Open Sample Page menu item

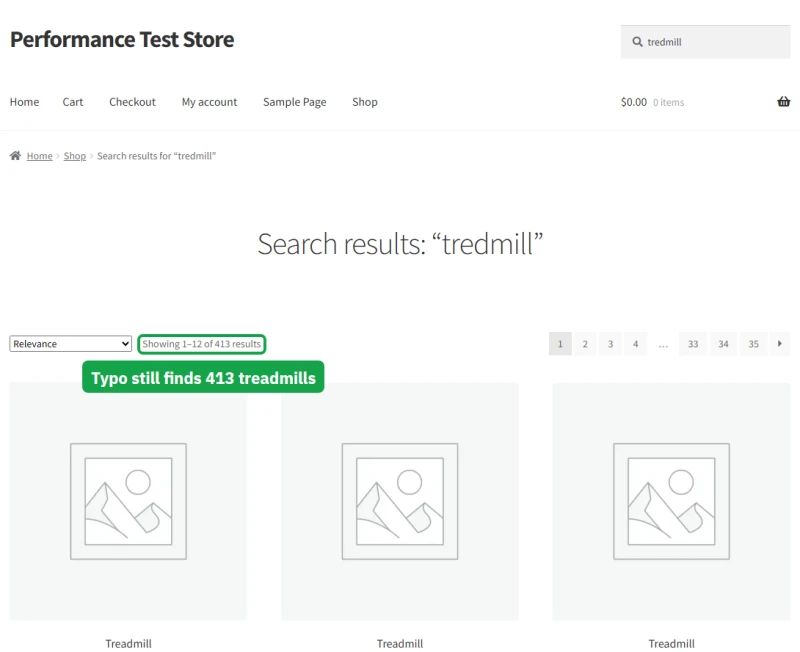[294, 102]
